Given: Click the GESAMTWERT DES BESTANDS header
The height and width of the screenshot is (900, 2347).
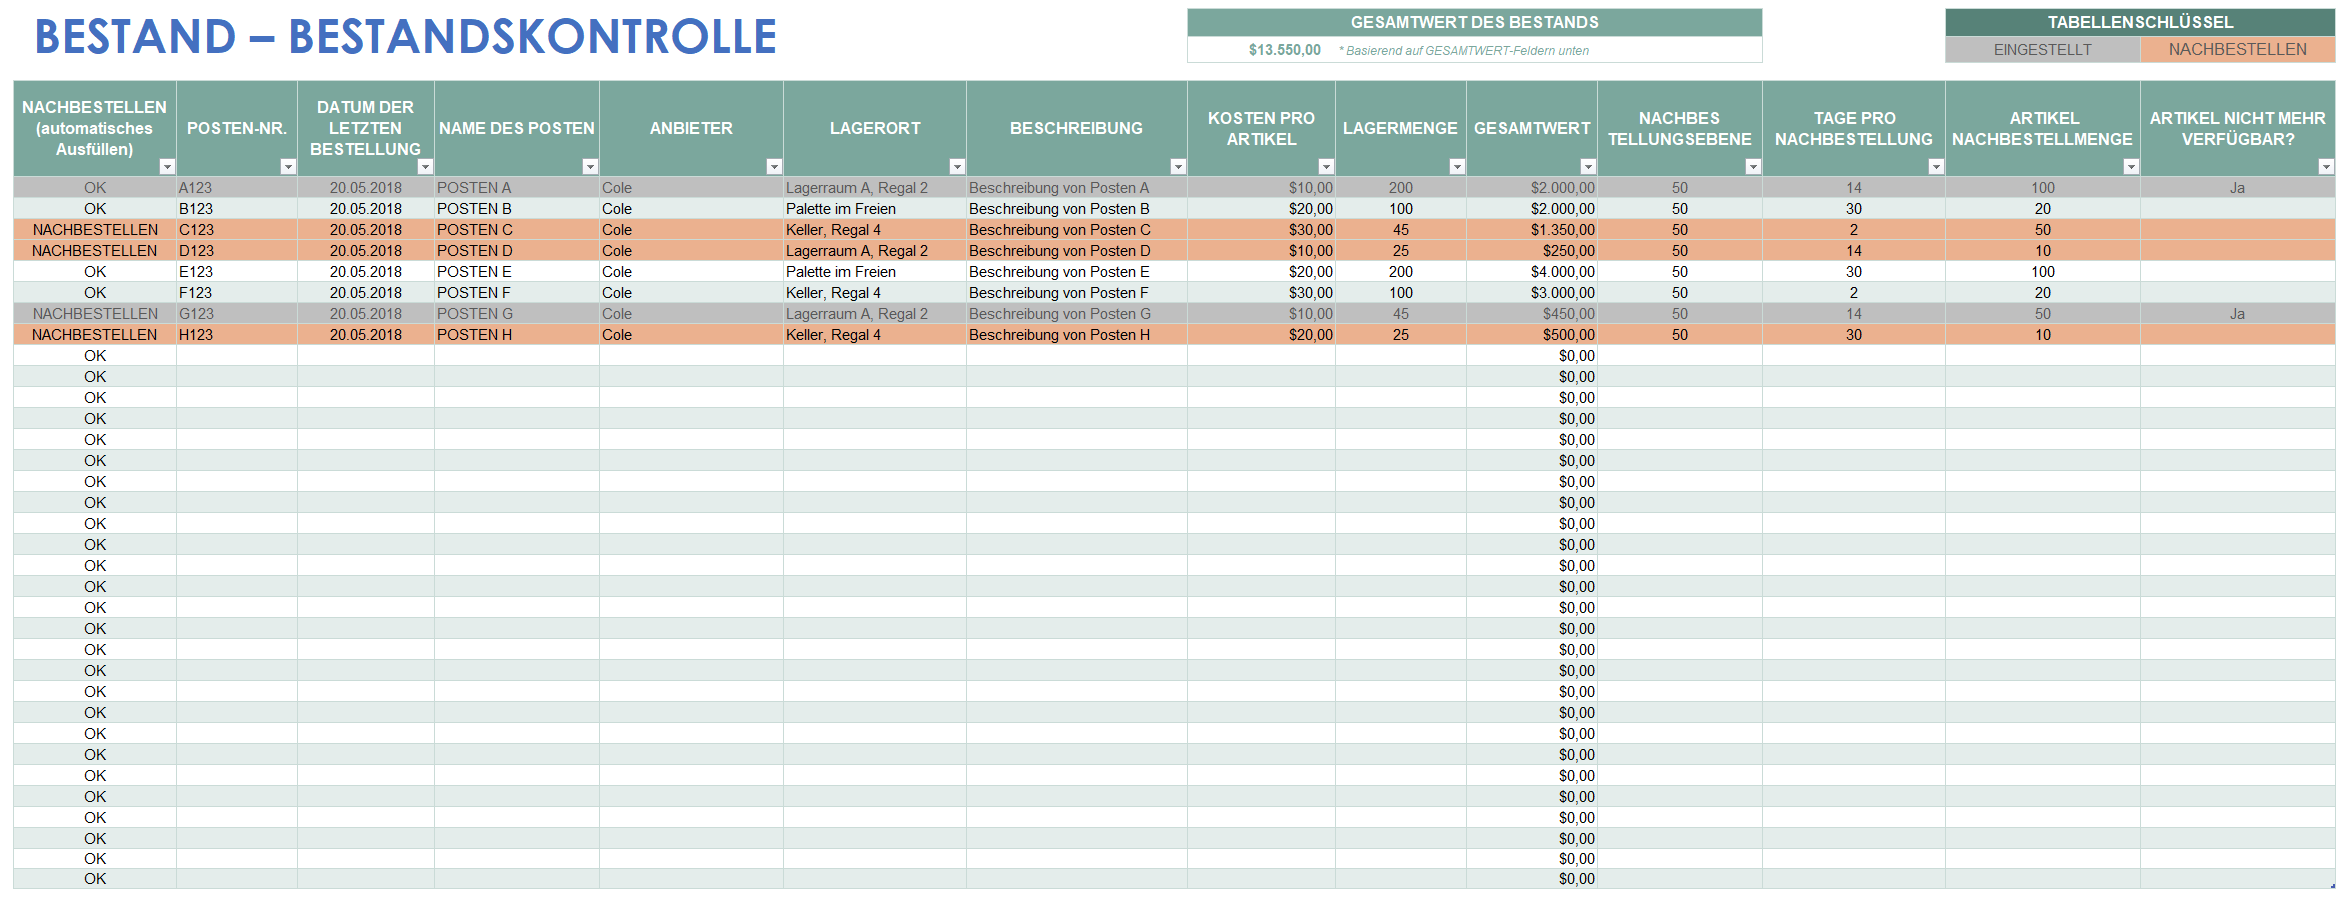Looking at the screenshot, I should 1474,22.
